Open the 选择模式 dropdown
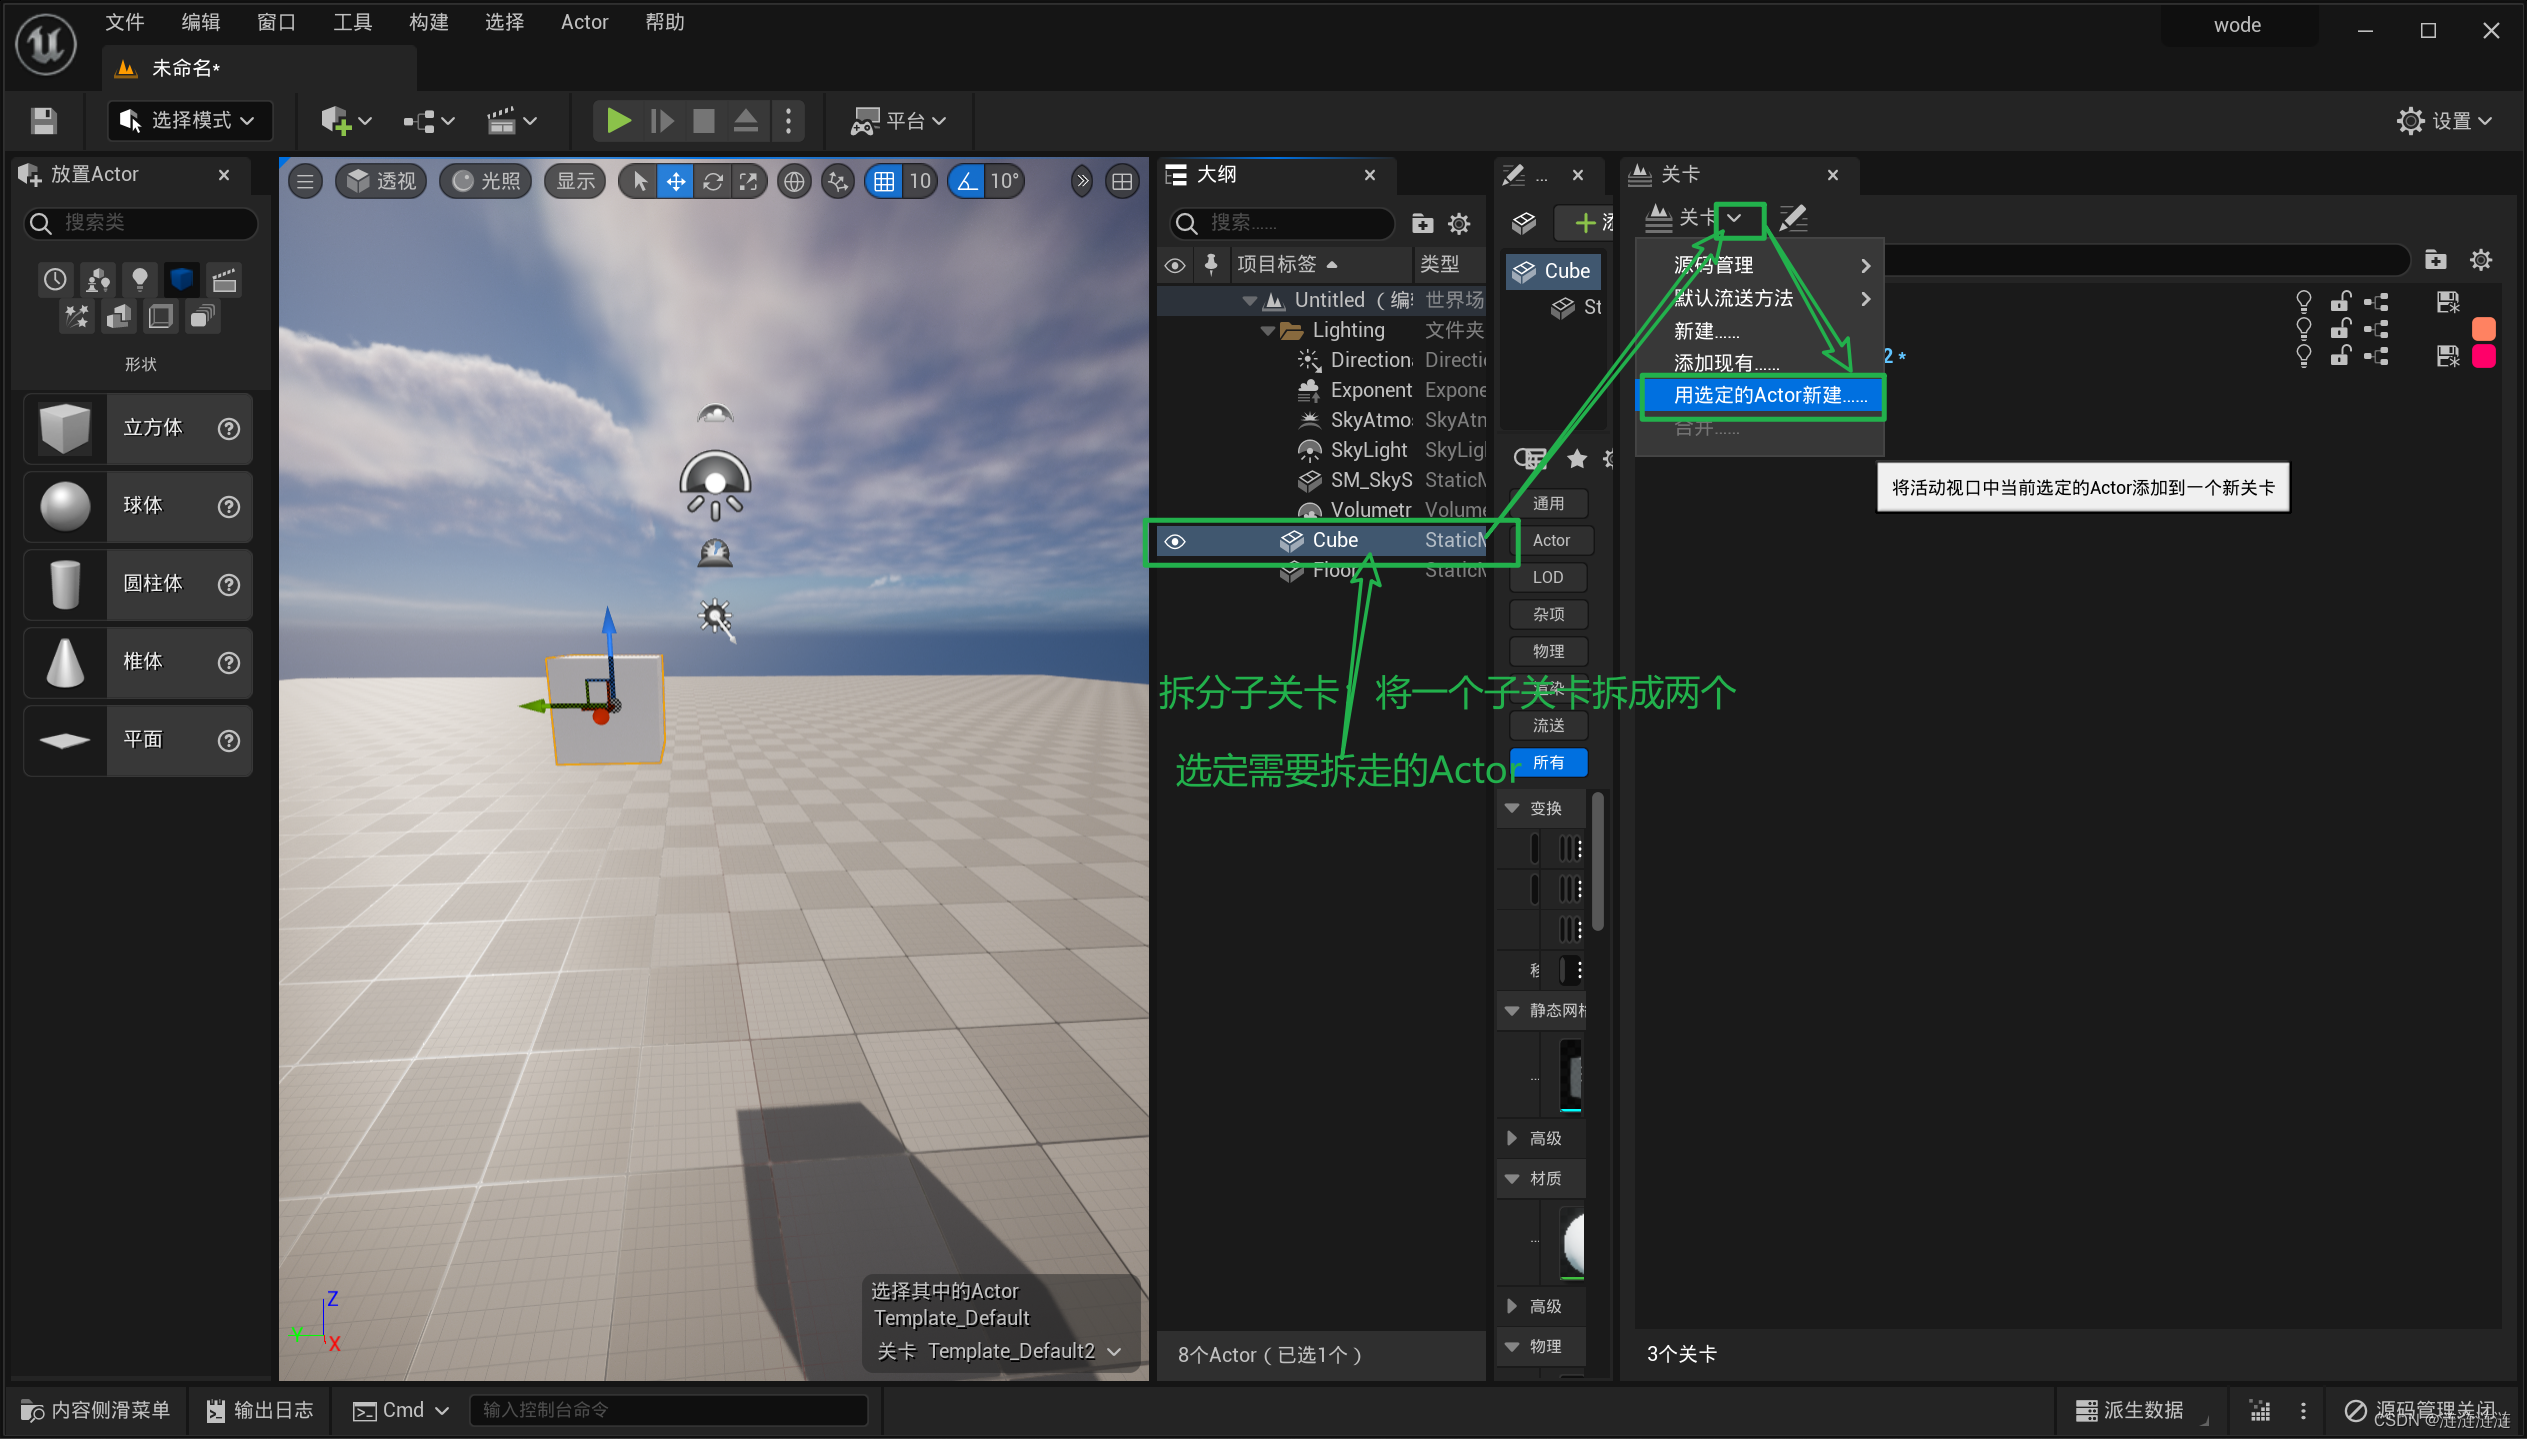2527x1439 pixels. [188, 121]
